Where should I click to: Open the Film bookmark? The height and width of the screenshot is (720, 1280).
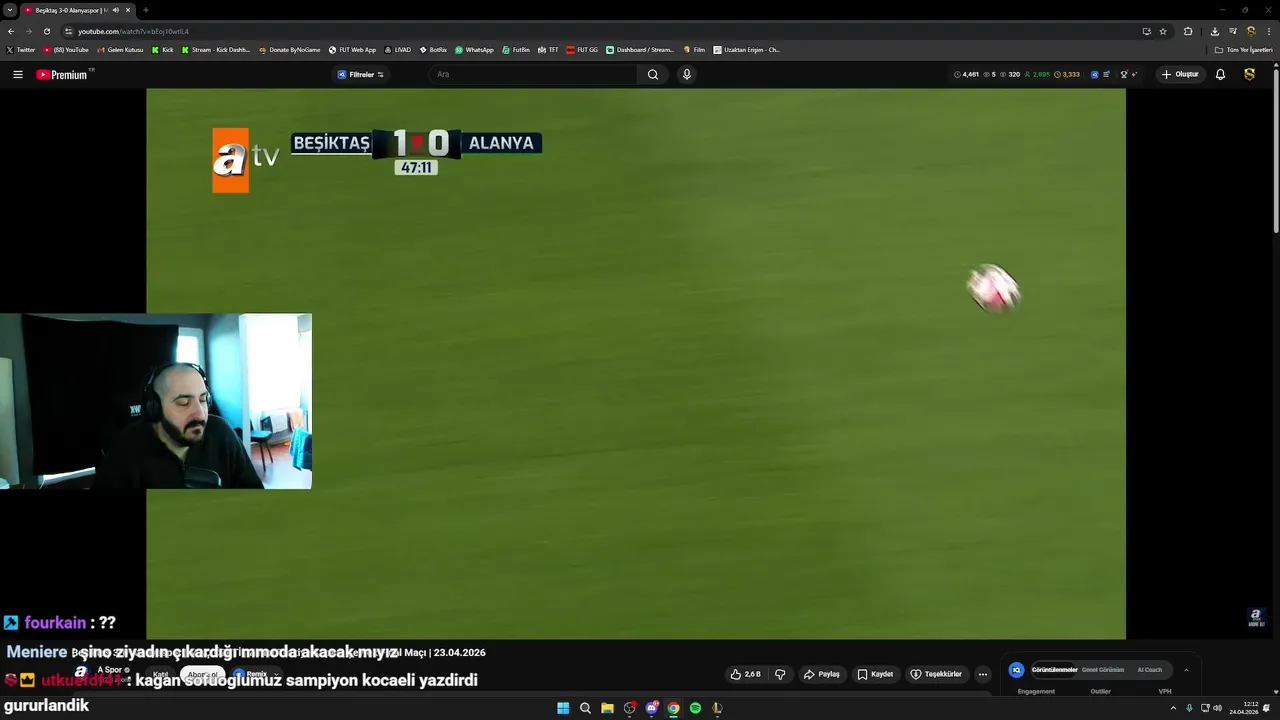[x=694, y=49]
